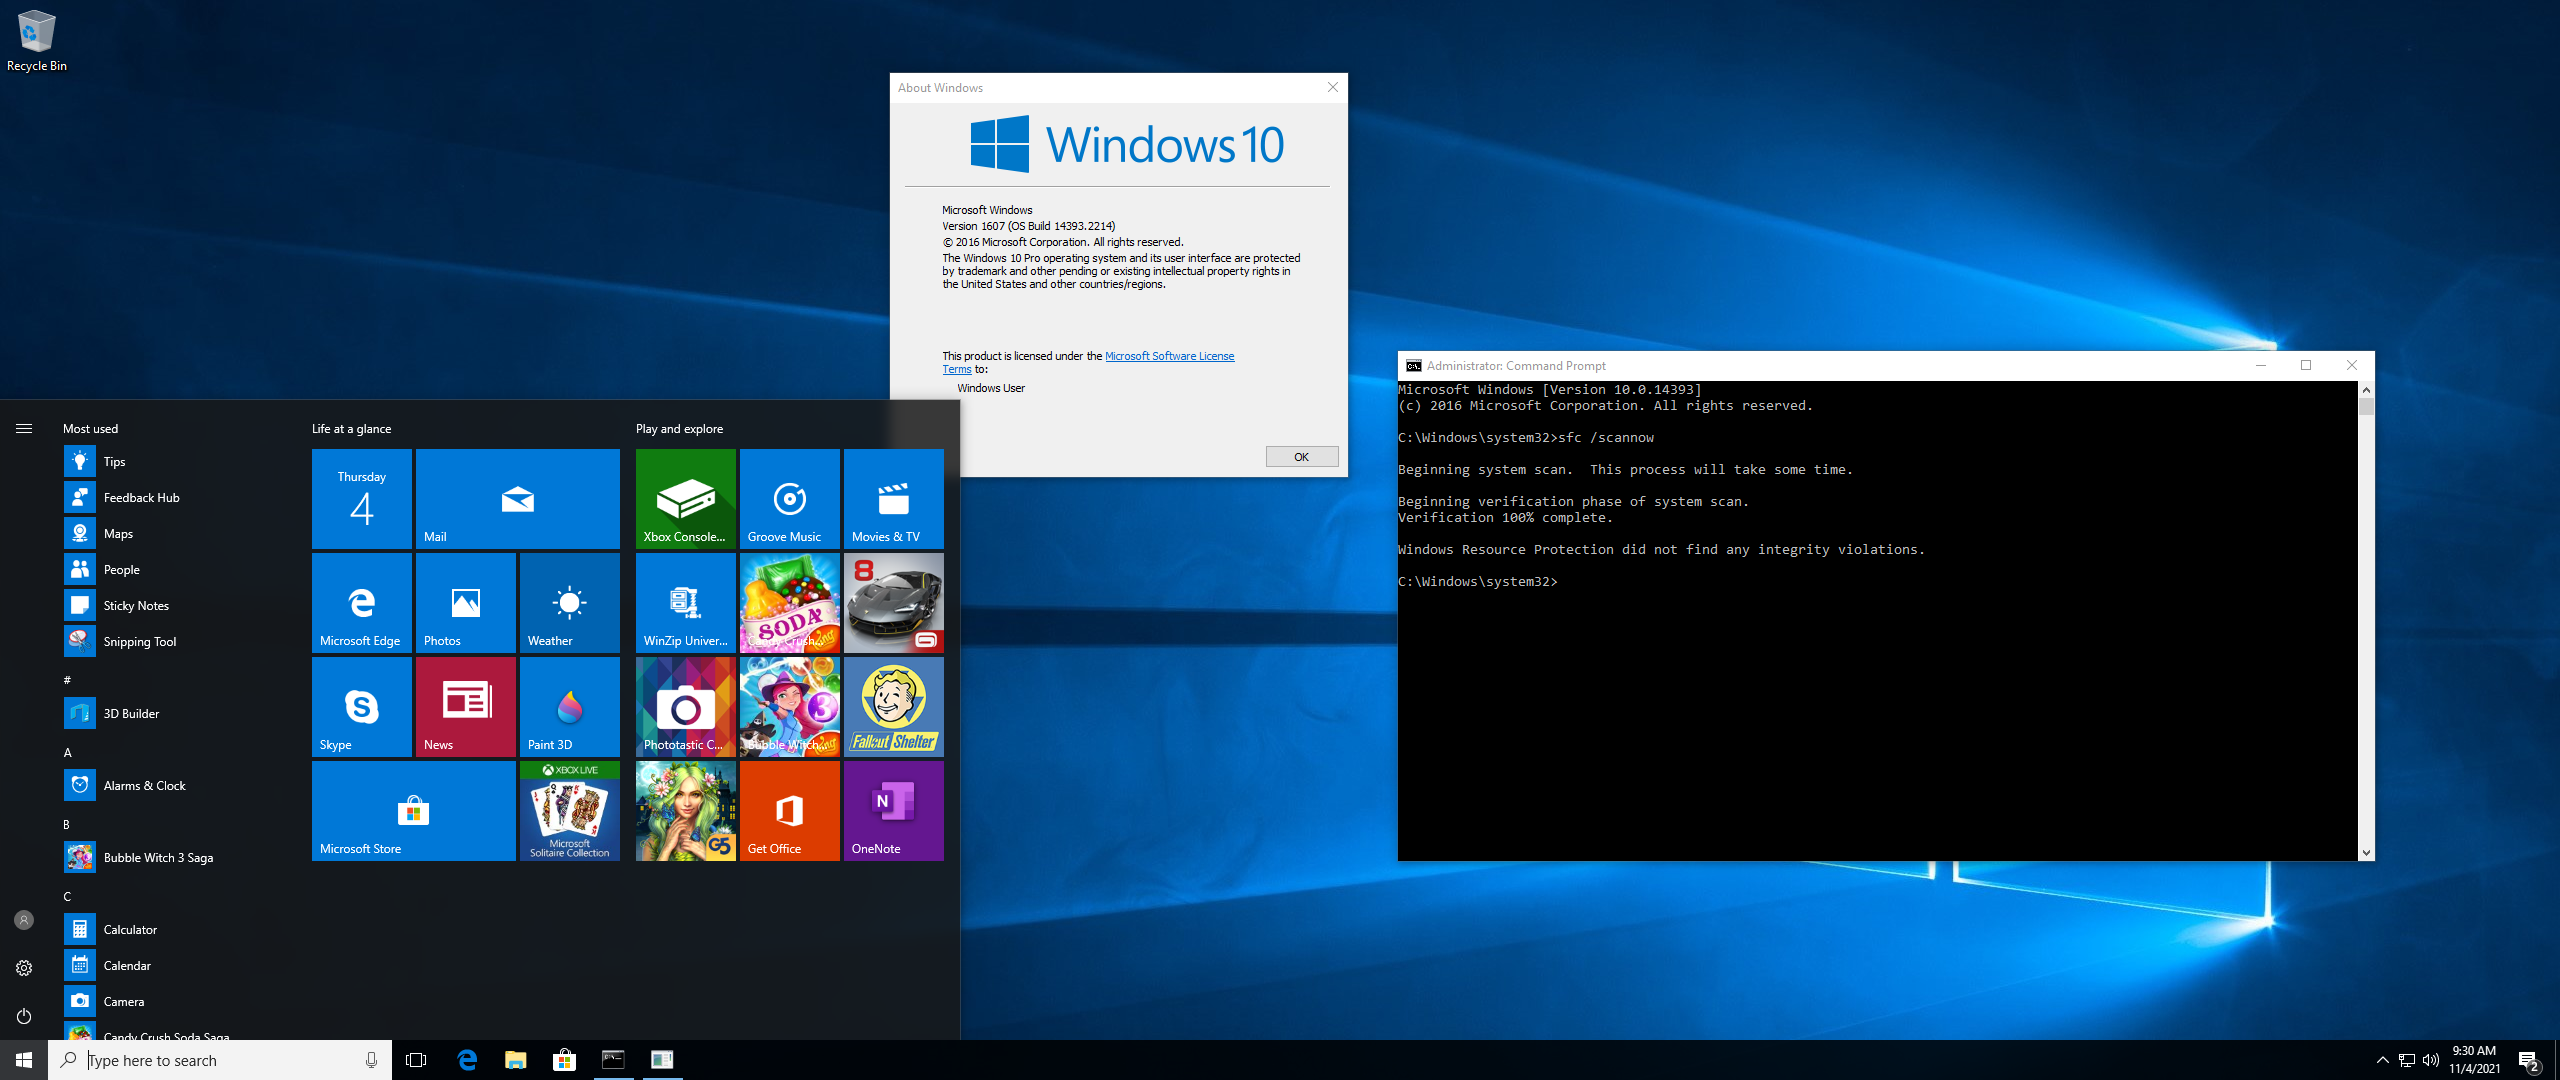Launch the OneNote tile
This screenshot has width=2560, height=1080.
894,810
